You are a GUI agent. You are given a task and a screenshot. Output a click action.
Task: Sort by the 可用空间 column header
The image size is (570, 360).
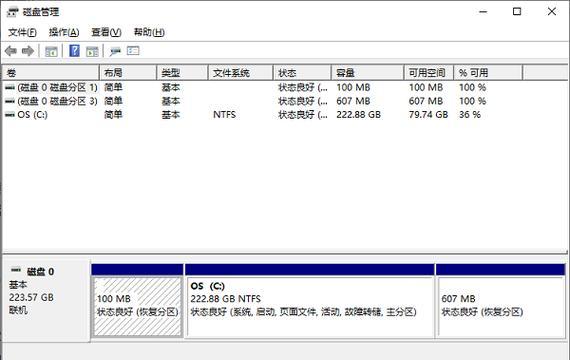429,73
